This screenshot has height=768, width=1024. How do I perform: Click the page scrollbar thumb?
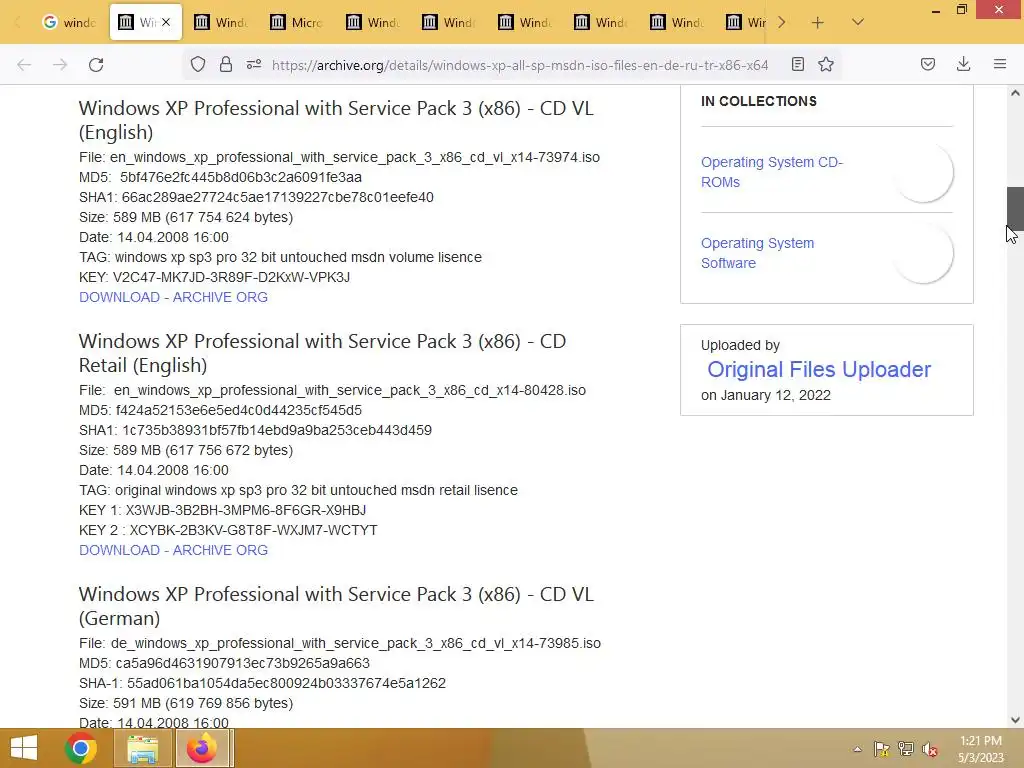[1015, 208]
